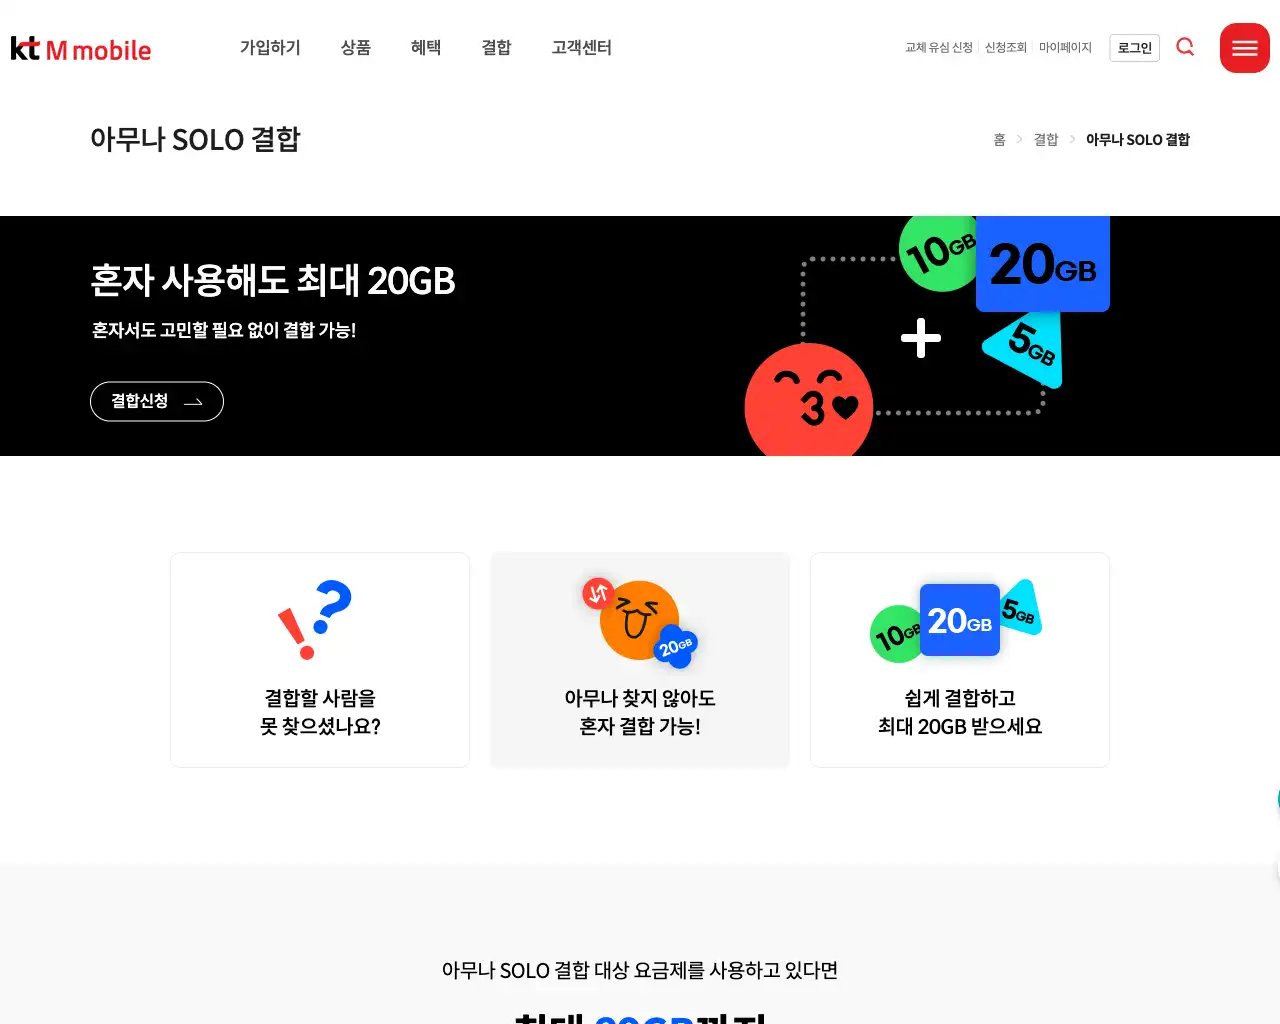Image resolution: width=1280 pixels, height=1024 pixels.
Task: Click the question and exclamation mark icon
Action: click(315, 620)
